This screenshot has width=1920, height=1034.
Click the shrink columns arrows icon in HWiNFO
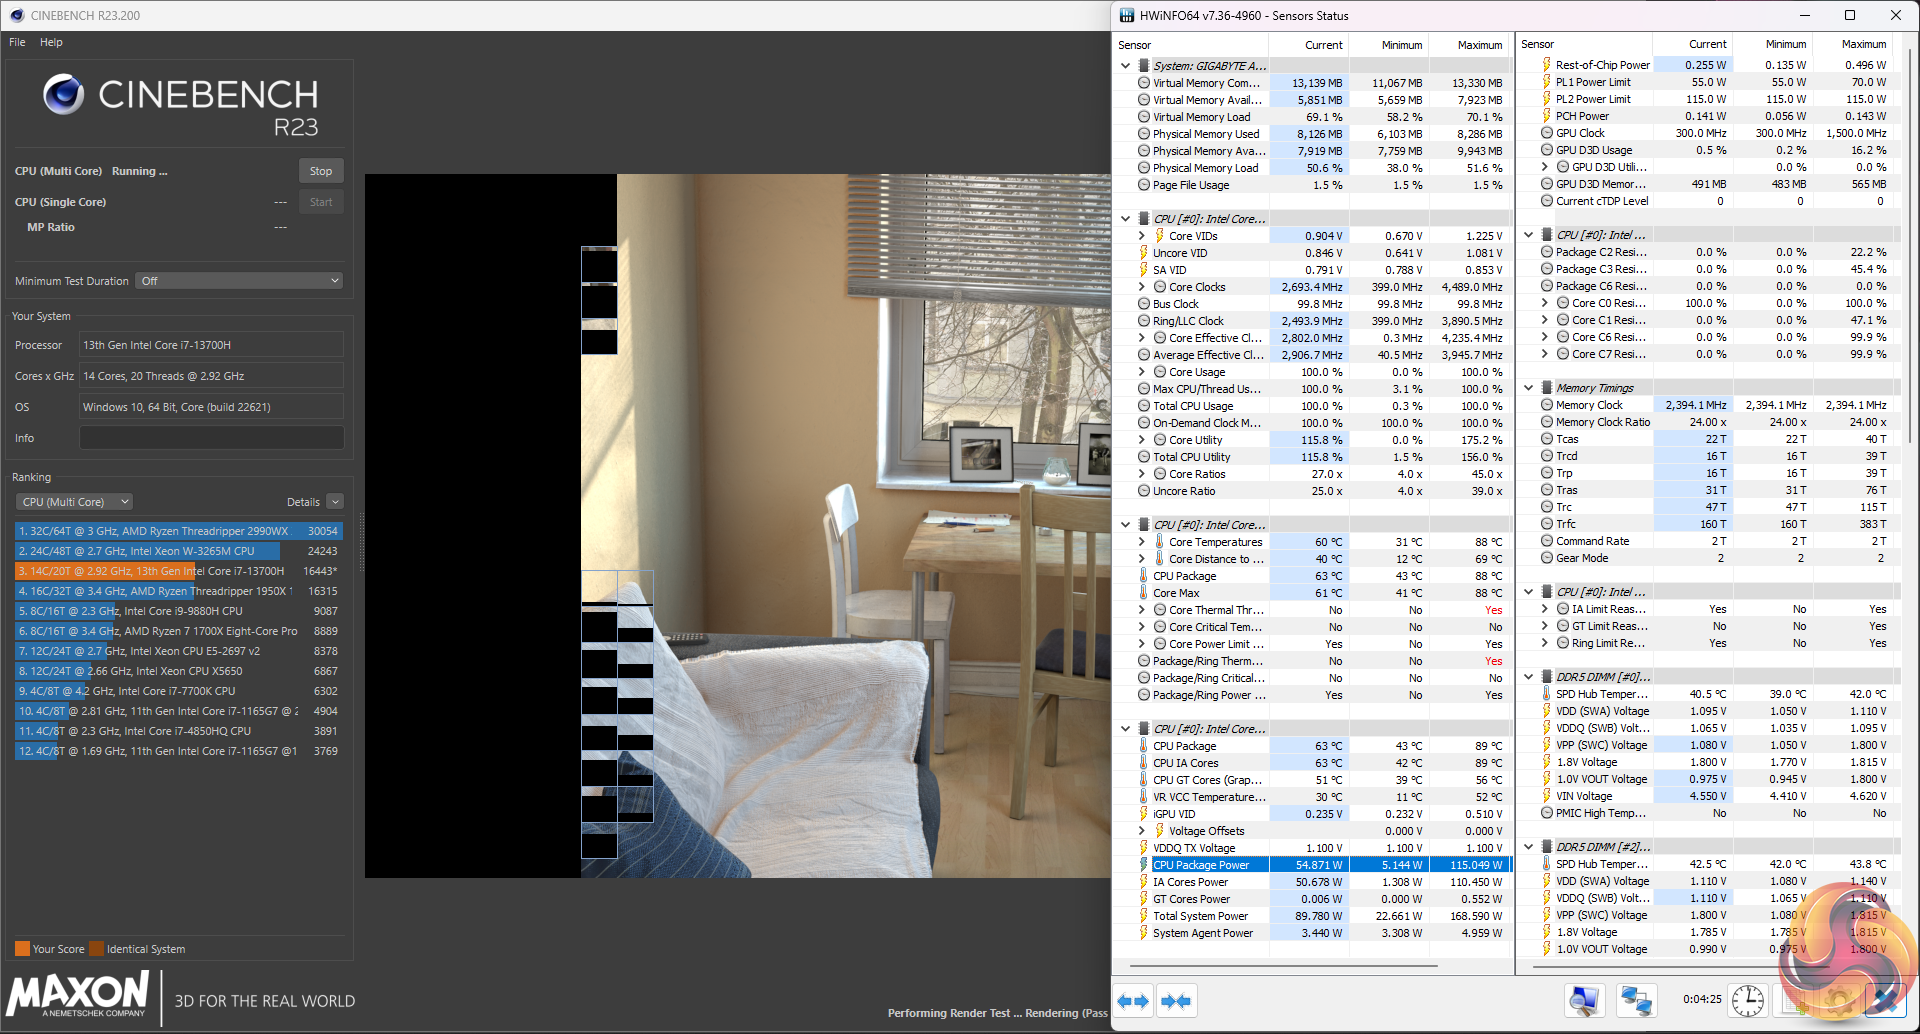[1176, 1001]
